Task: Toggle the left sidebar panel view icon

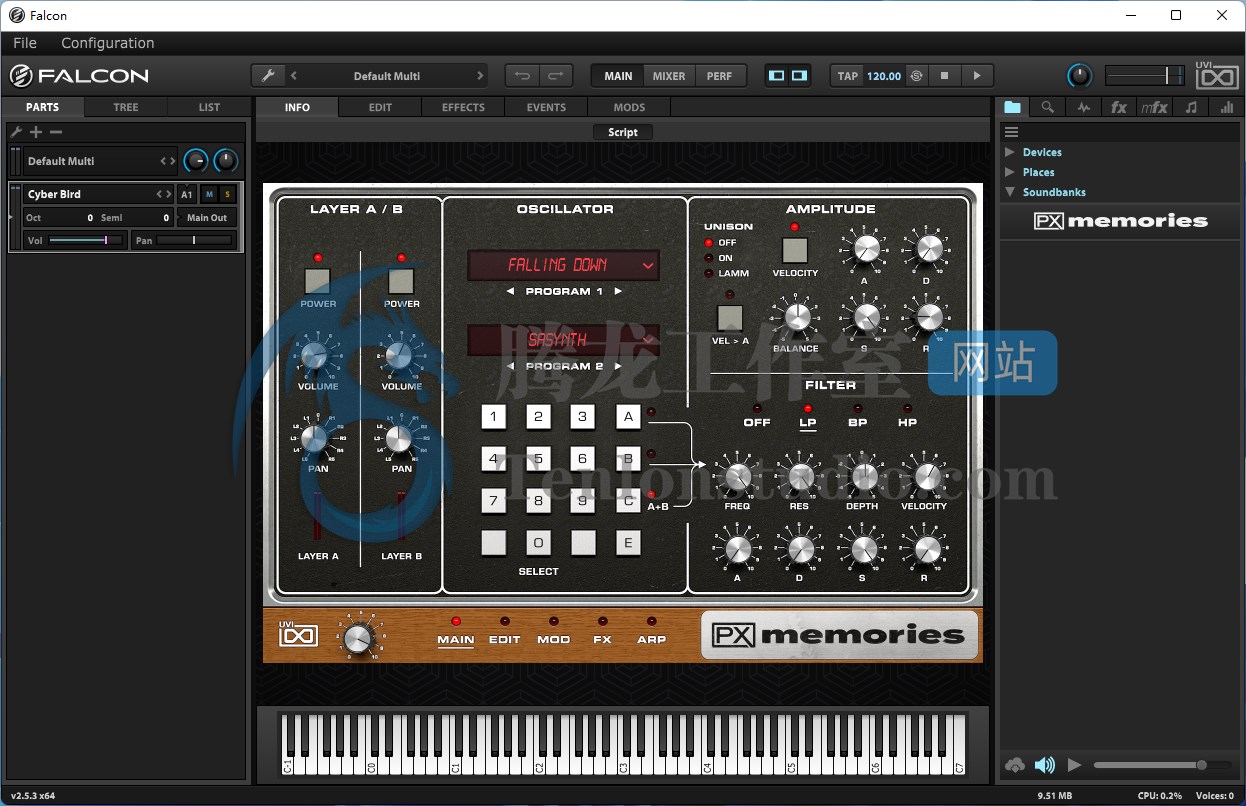Action: (x=777, y=76)
